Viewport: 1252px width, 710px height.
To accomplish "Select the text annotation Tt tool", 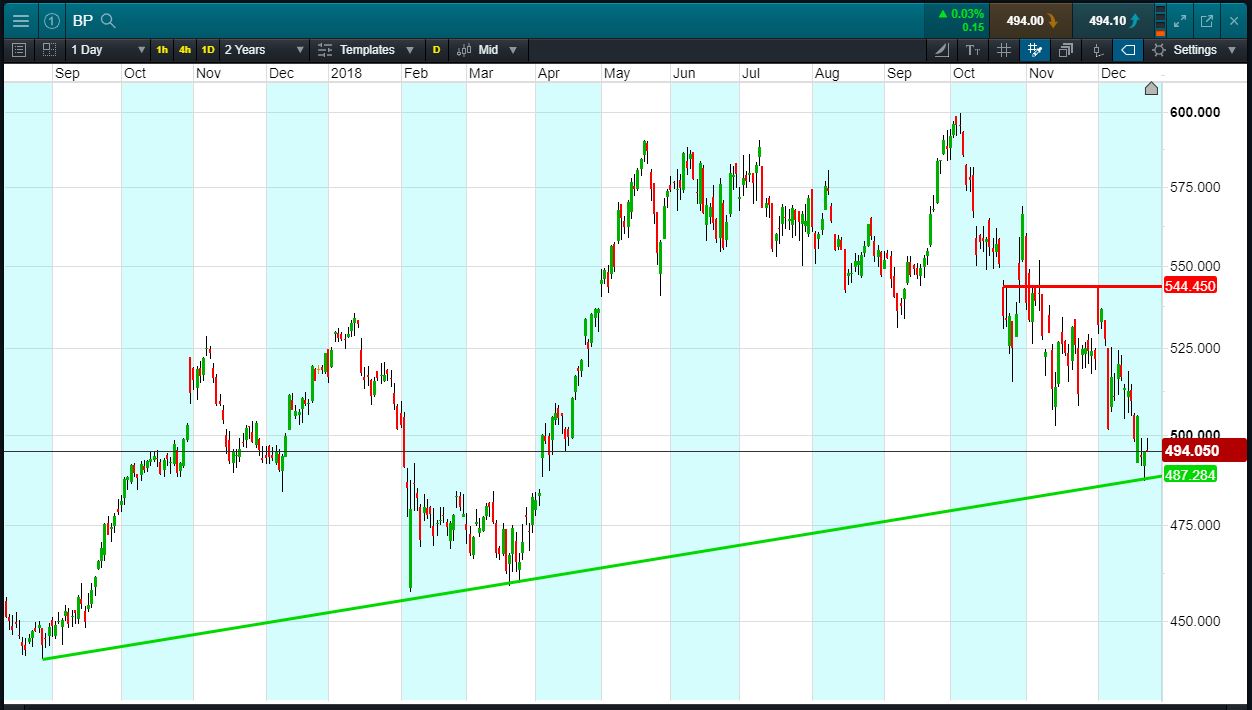I will 974,49.
